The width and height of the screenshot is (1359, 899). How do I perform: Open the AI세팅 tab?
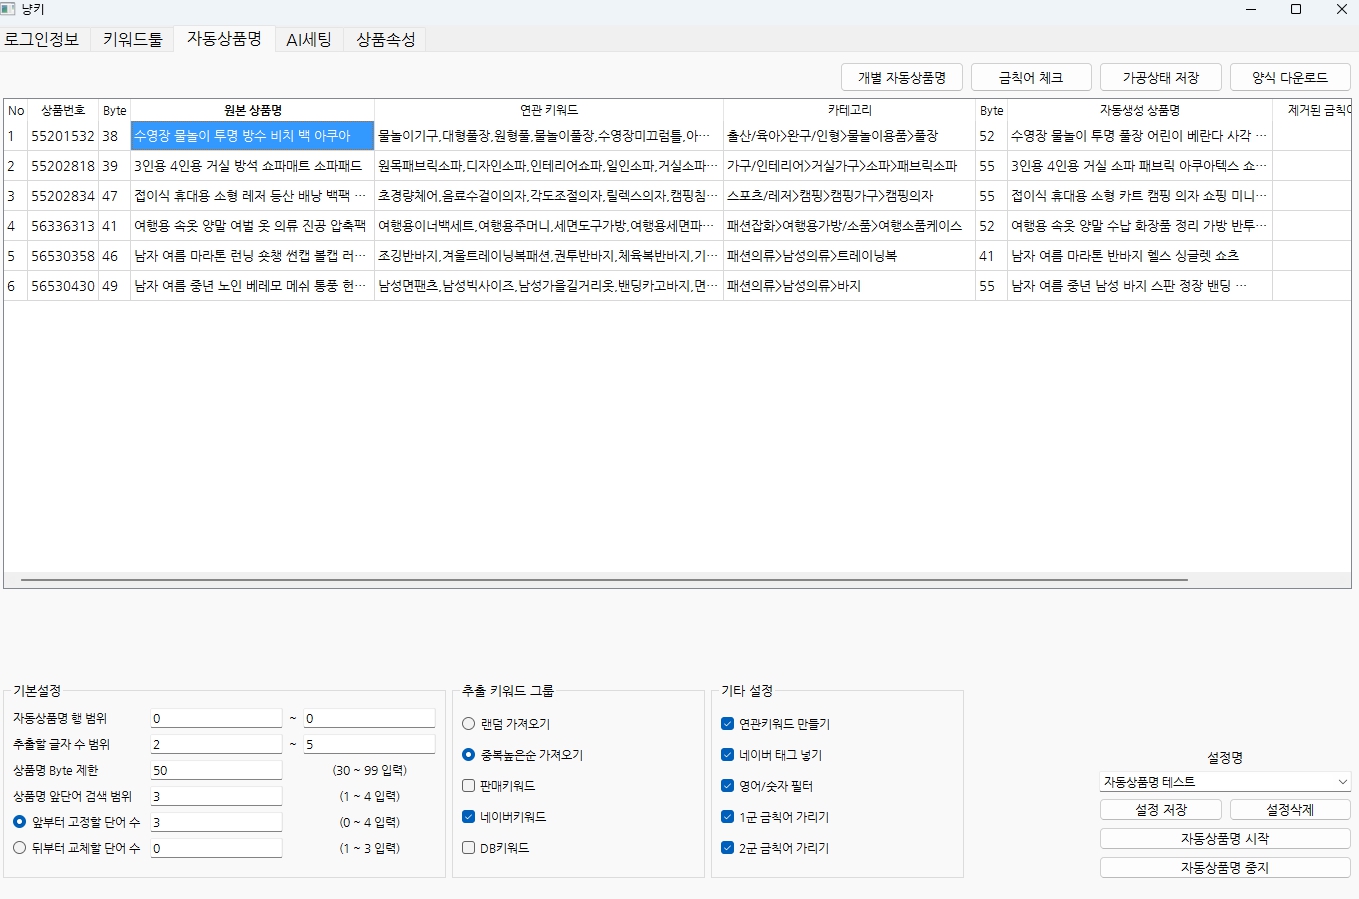pos(307,40)
